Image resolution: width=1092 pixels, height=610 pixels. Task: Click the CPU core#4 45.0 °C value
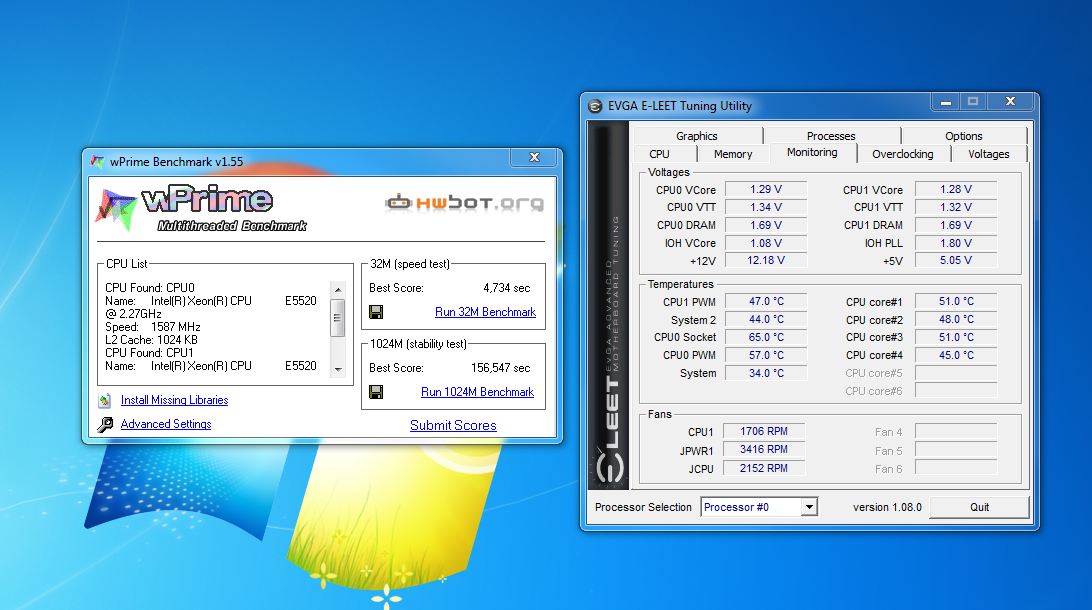point(956,355)
